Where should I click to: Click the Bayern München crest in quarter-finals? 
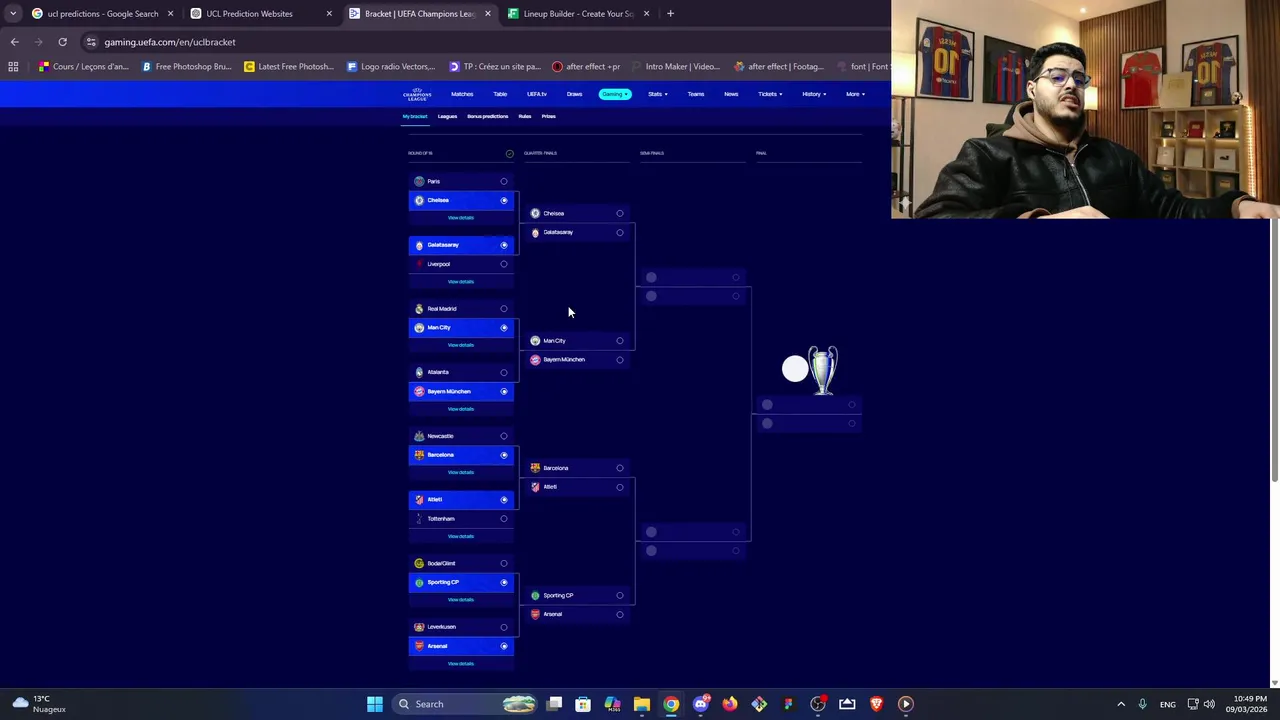(x=535, y=360)
